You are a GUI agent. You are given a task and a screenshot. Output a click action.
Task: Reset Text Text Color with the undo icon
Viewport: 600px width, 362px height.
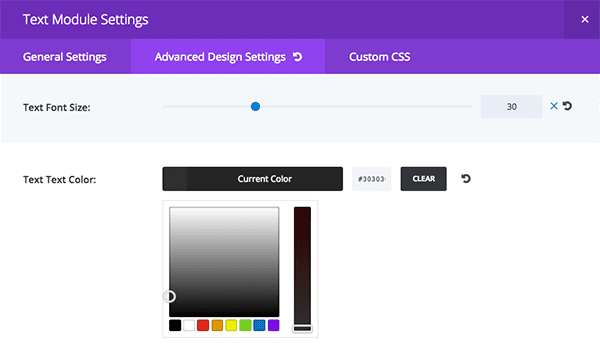click(x=466, y=178)
